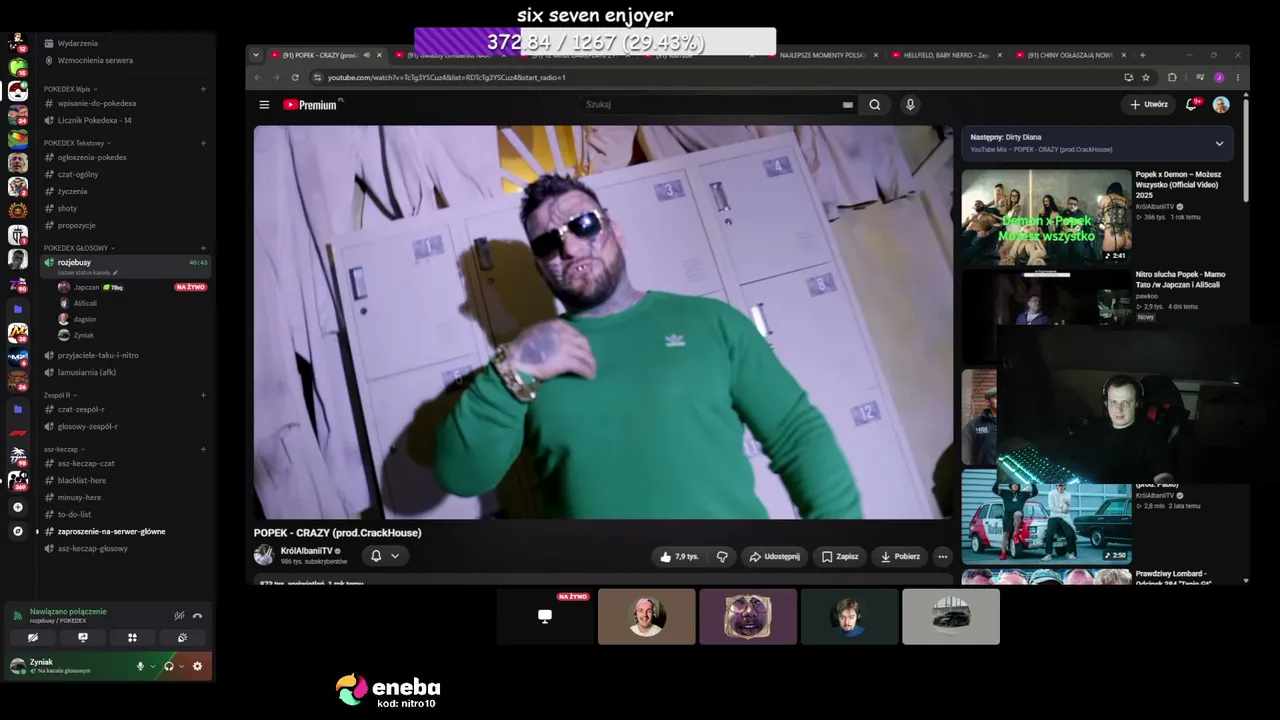Disconnect from the Discord voice channel
The width and height of the screenshot is (1280, 720).
click(x=197, y=616)
